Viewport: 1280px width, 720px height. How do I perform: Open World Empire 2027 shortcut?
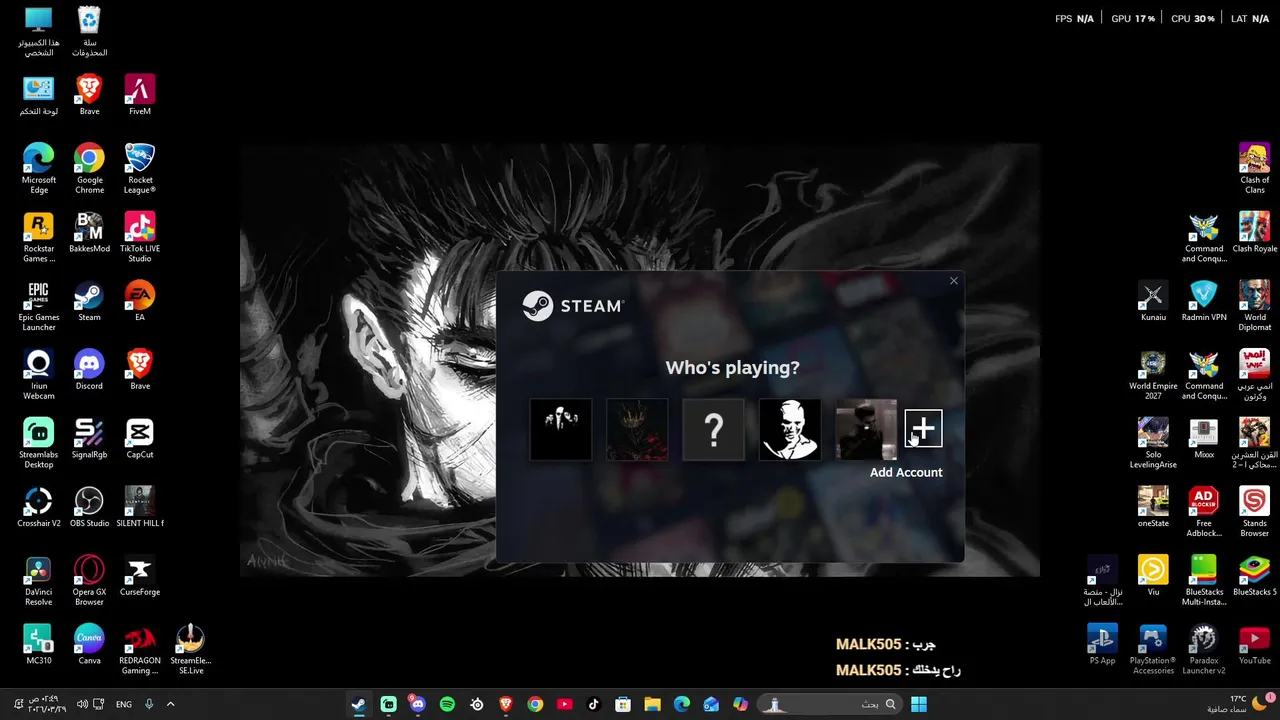(x=1153, y=374)
